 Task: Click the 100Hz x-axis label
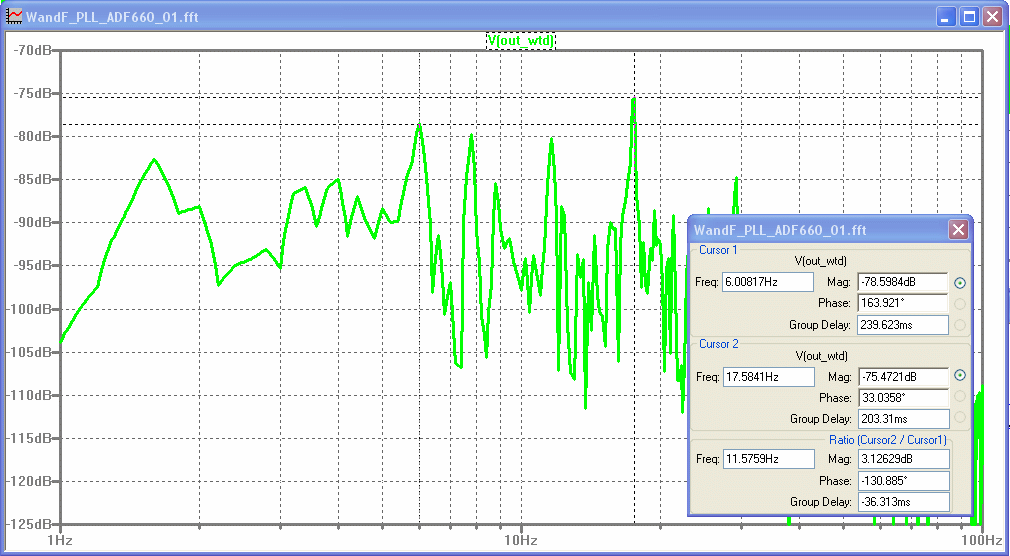983,539
